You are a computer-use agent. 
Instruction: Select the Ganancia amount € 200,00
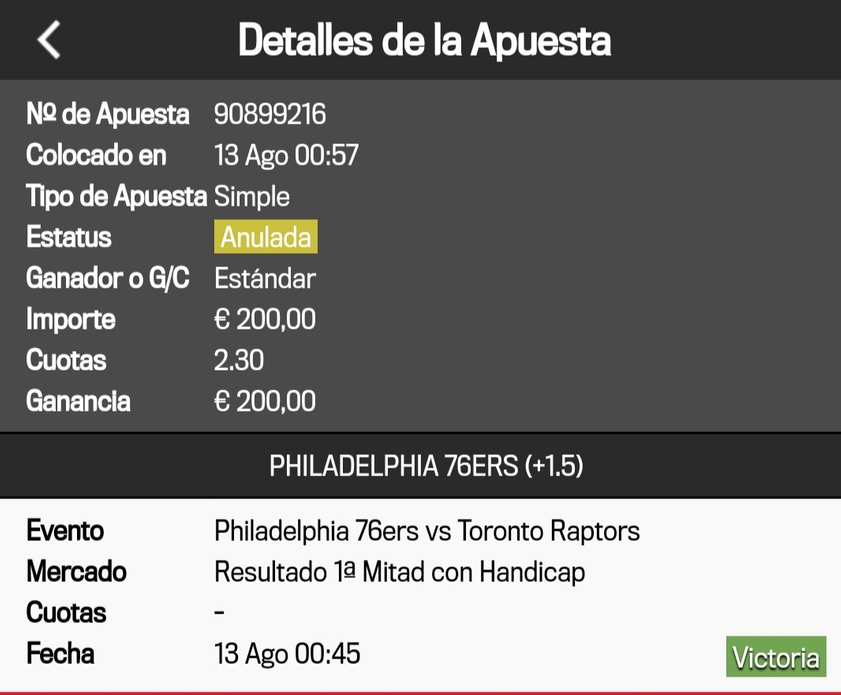pyautogui.click(x=264, y=401)
